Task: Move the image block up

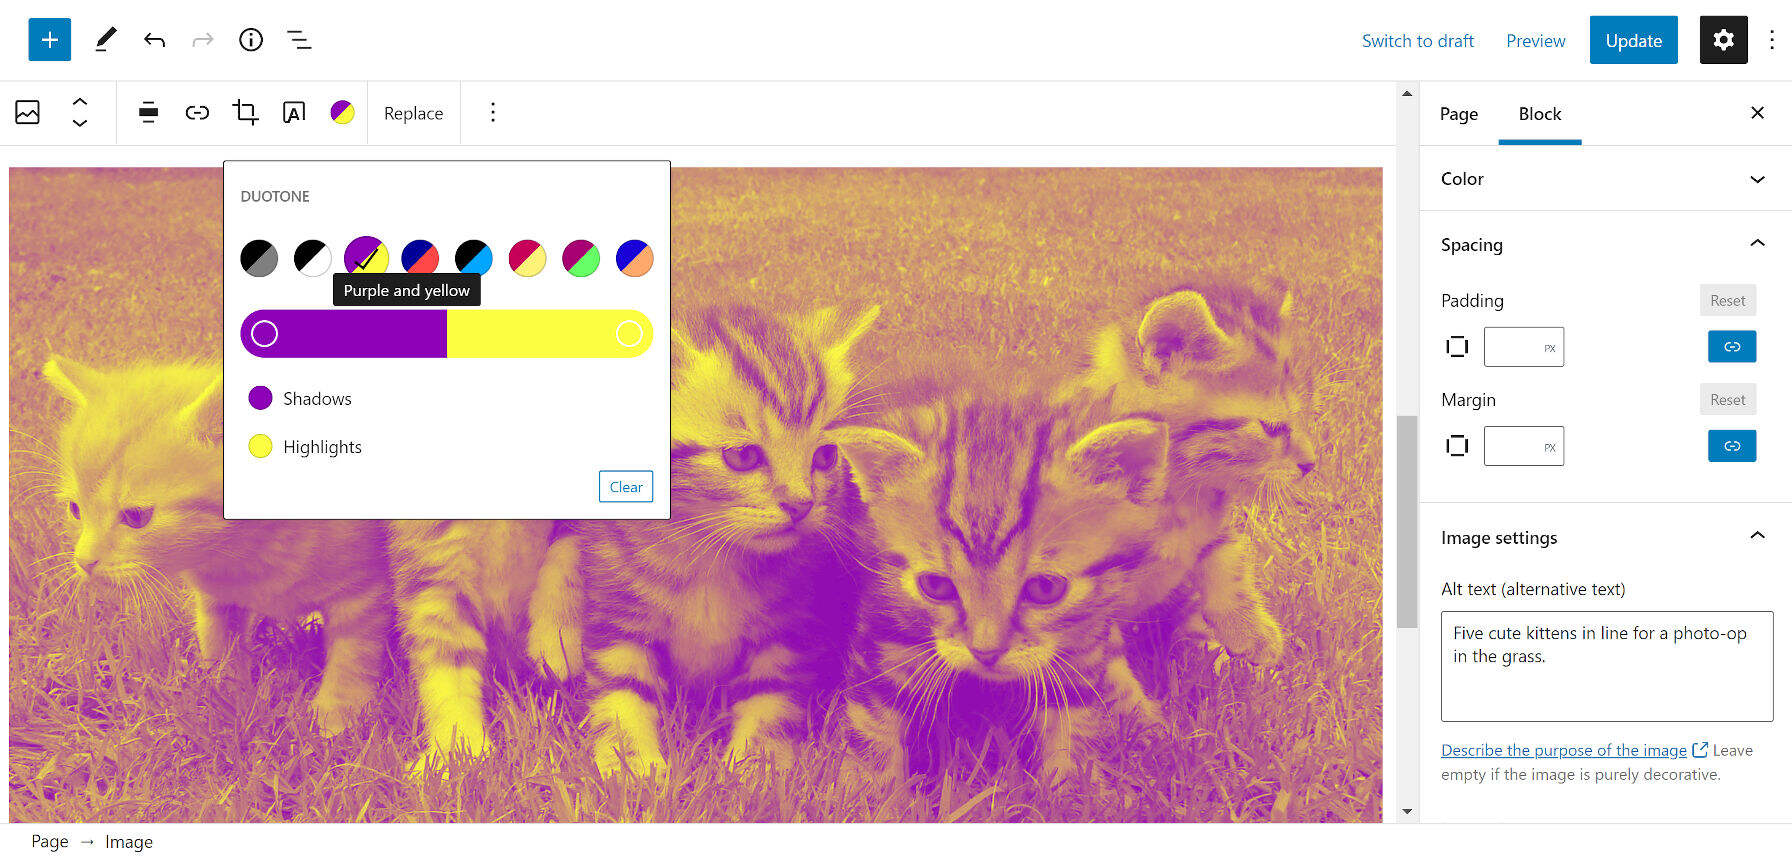Action: [80, 101]
